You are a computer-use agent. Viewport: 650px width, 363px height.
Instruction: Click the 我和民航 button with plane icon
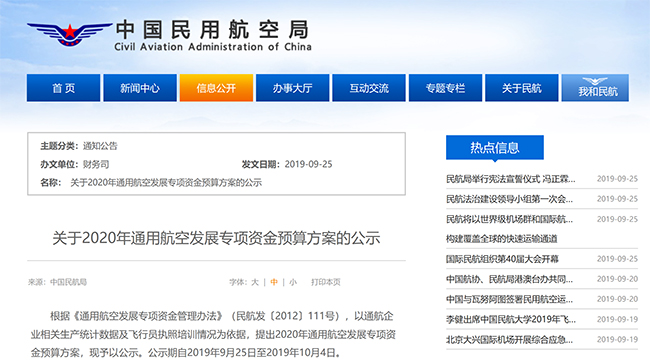coord(595,88)
